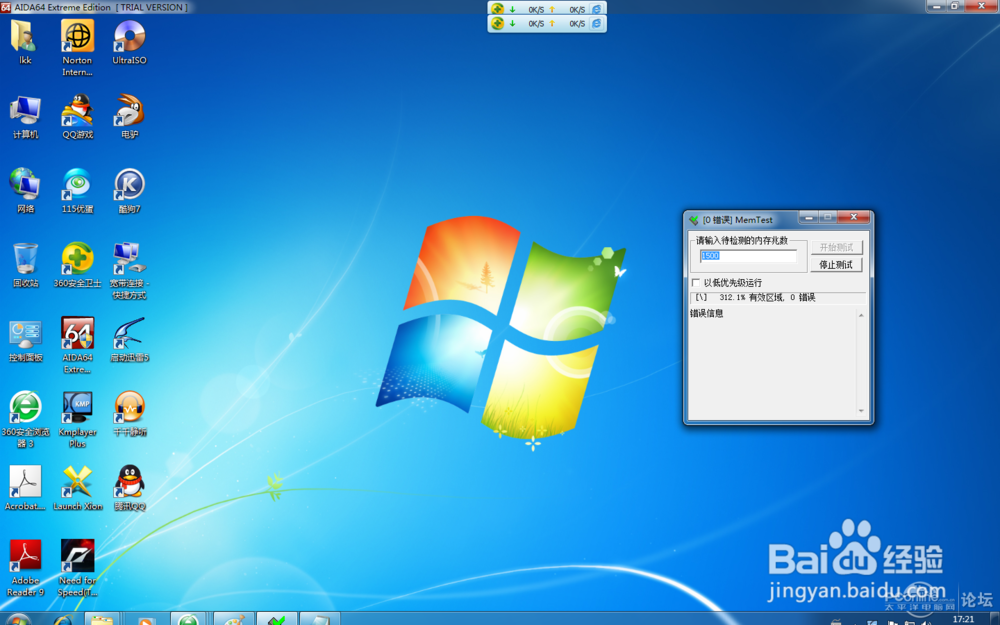Open 千千静听 player shortcut
Screen dimensions: 1000x625
(x=129, y=415)
